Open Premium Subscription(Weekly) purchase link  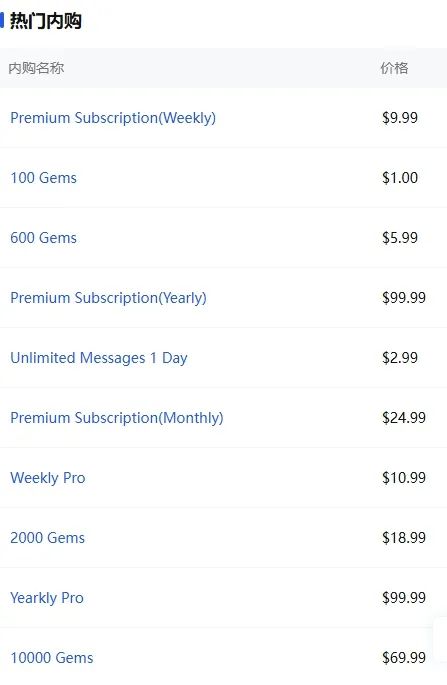pyautogui.click(x=113, y=118)
